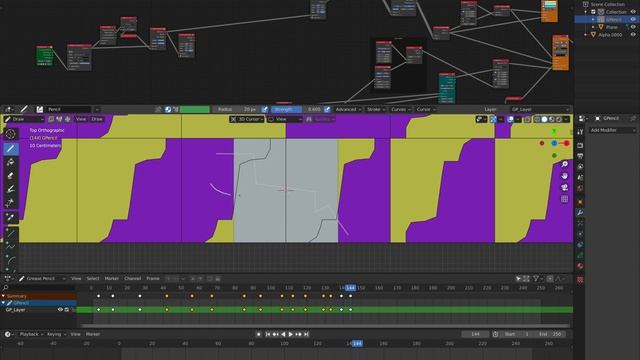The image size is (640, 360).
Task: Toggle GP_Layer visibility eye in dope sheet
Action: (x=60, y=310)
